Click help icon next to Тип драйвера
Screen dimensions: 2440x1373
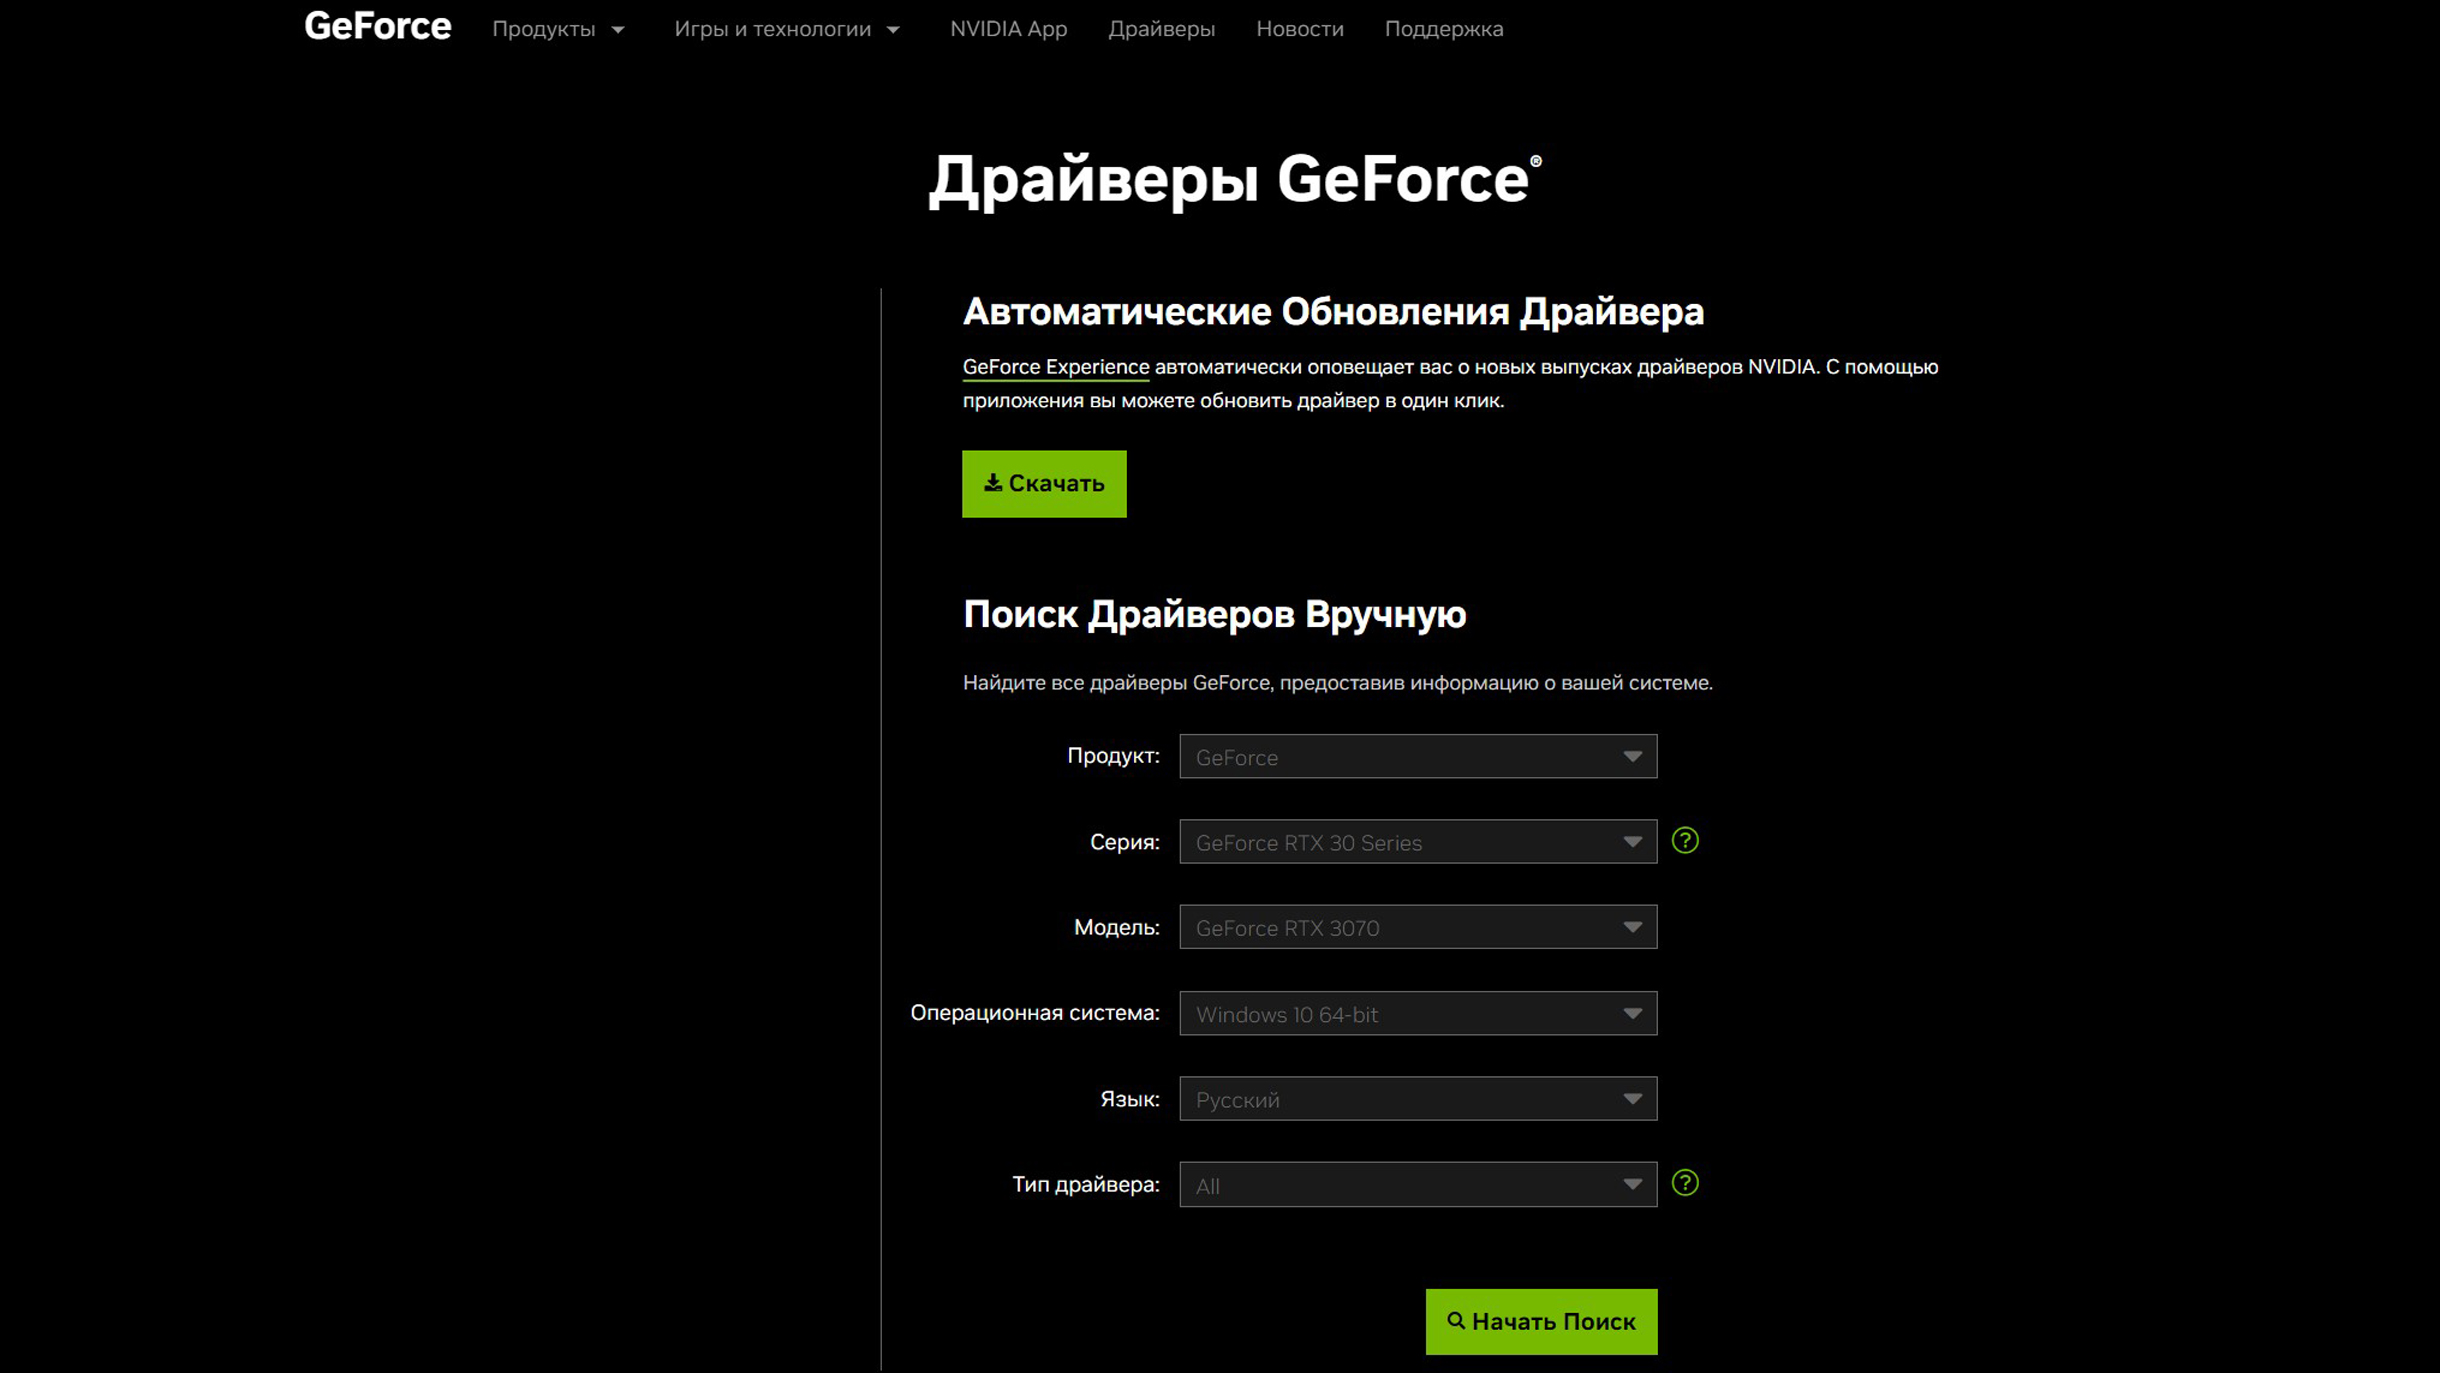click(1685, 1183)
